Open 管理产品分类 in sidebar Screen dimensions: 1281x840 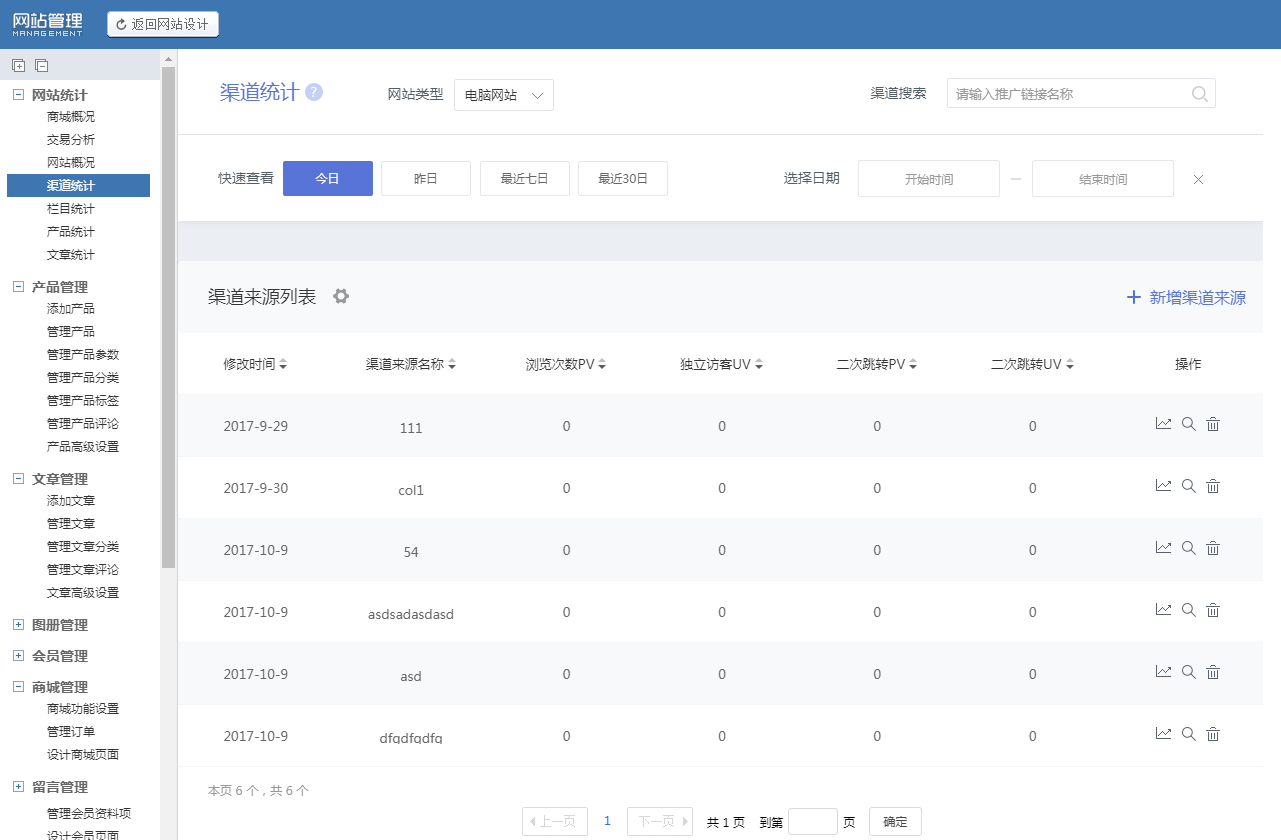tap(83, 378)
